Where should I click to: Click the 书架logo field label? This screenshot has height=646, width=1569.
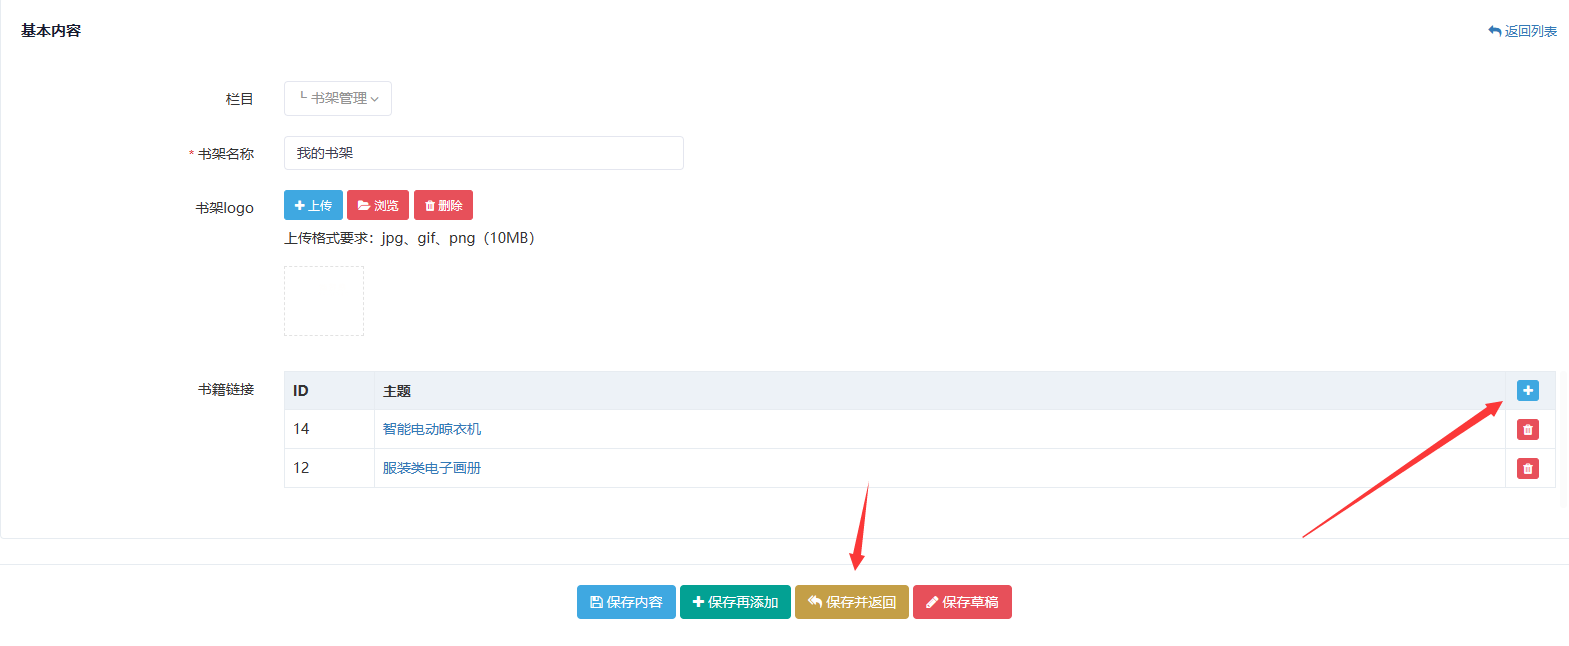pyautogui.click(x=224, y=208)
